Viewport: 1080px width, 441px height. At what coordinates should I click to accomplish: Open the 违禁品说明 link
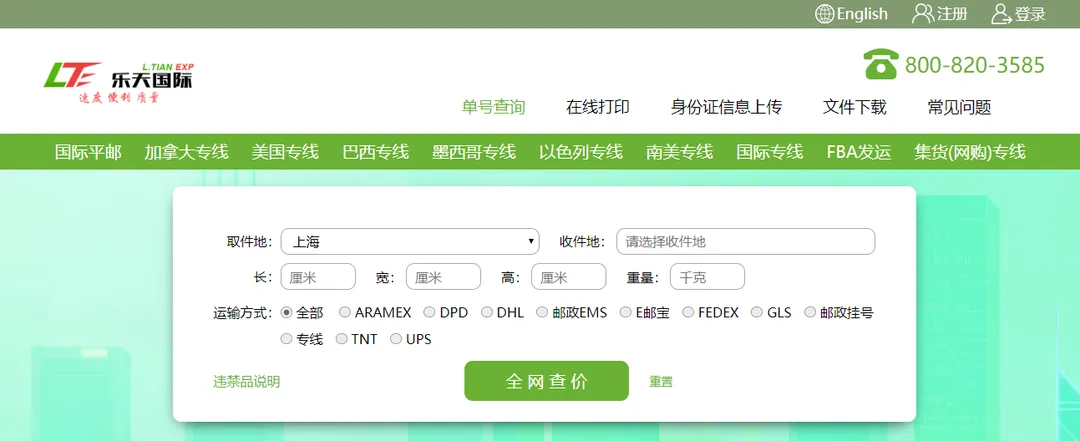(x=247, y=382)
